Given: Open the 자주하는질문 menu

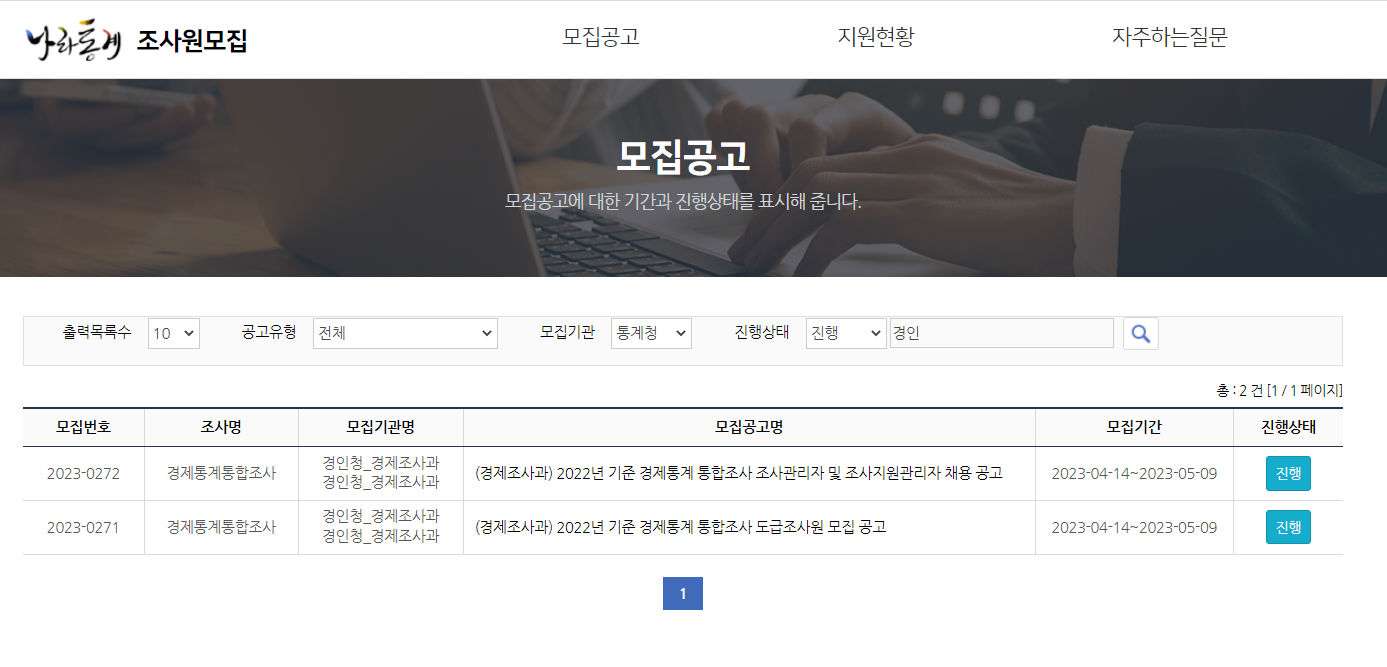Looking at the screenshot, I should (1170, 38).
